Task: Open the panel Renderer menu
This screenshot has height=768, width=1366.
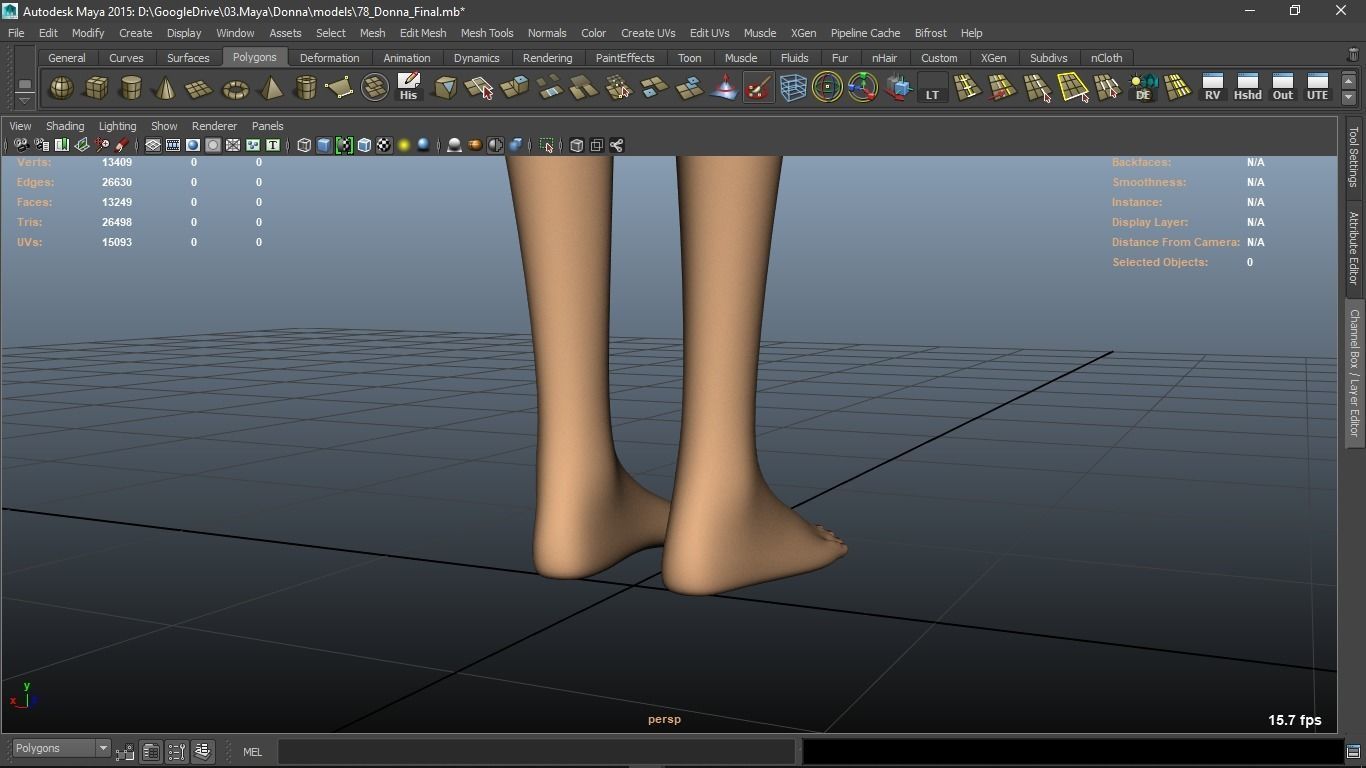Action: [x=214, y=126]
